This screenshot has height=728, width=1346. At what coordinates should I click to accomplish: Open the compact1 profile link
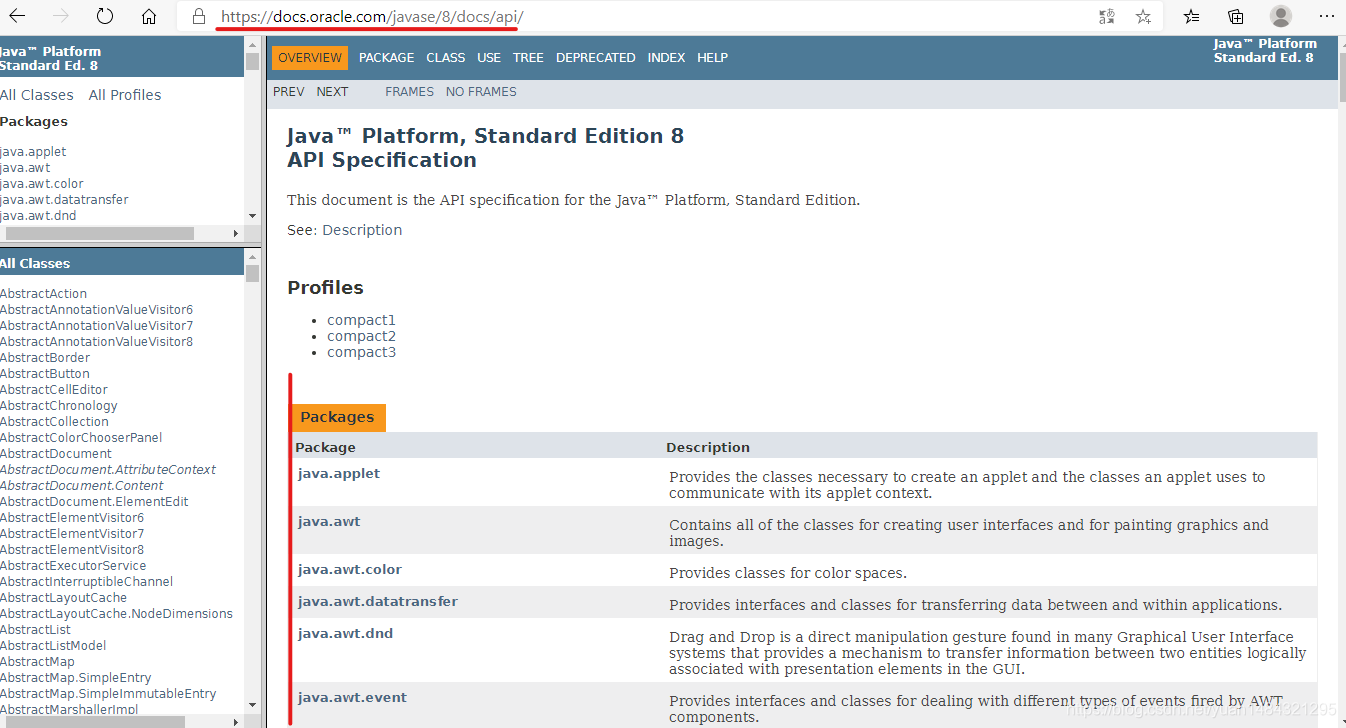361,321
